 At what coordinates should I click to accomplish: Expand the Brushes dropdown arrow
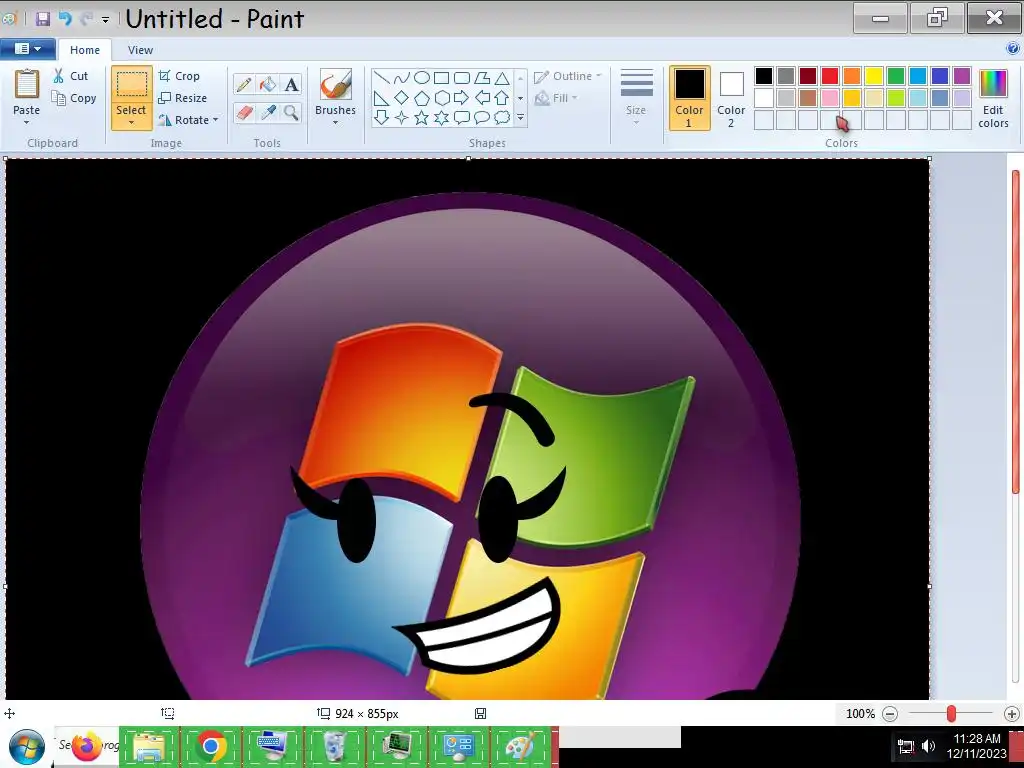tap(336, 122)
